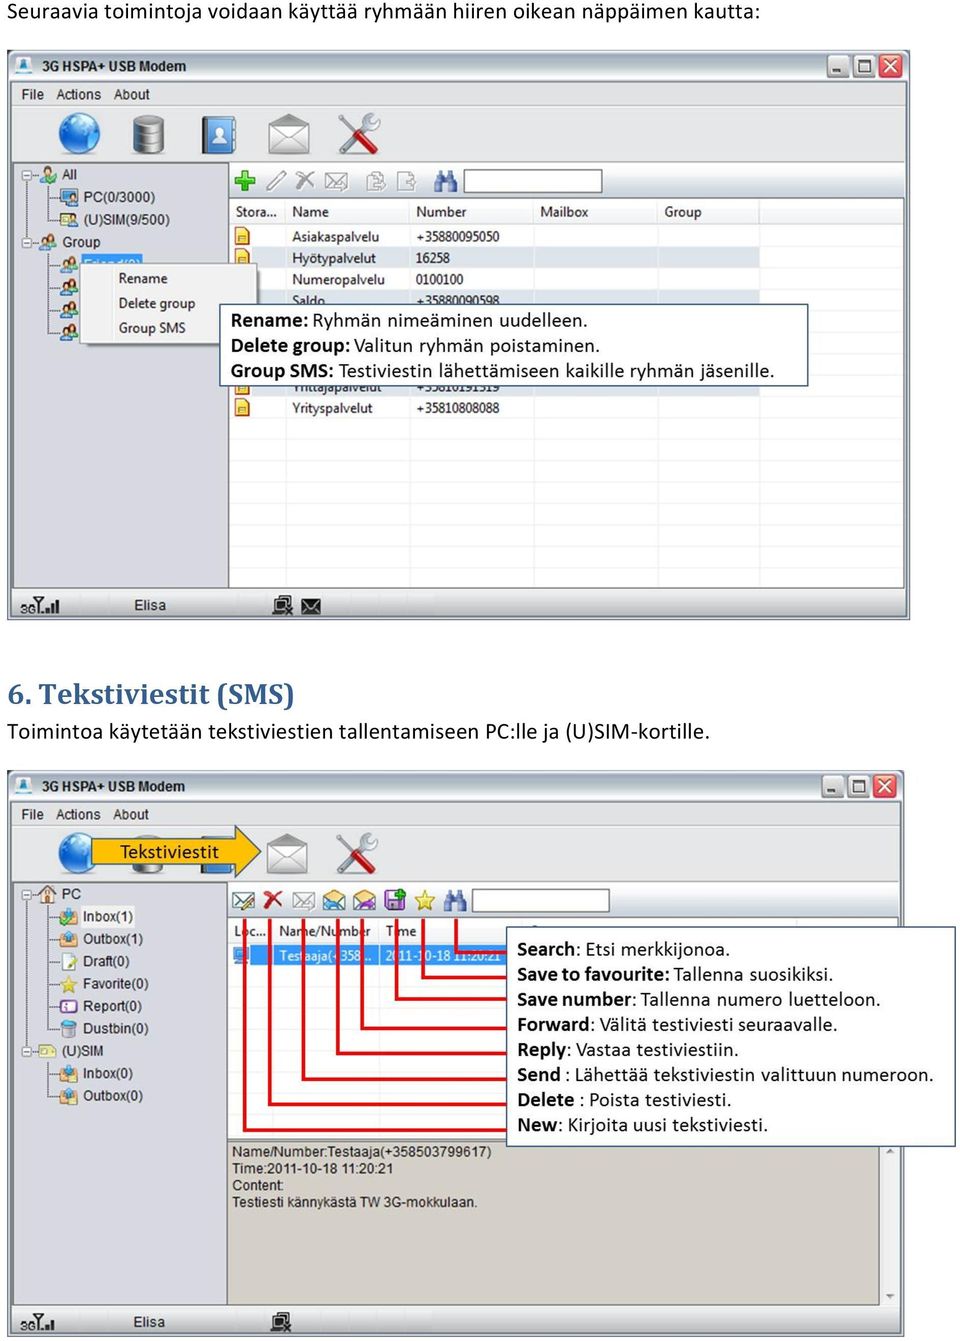Collapse the All node in contacts tree
Viewport: 960px width, 1341px height.
(27, 175)
